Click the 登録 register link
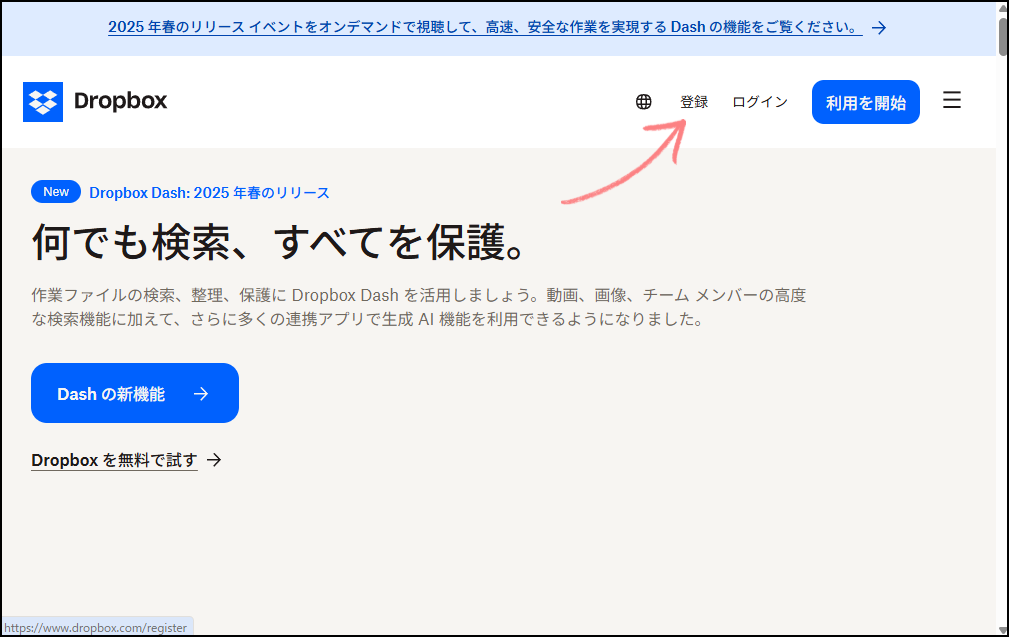 [x=694, y=102]
